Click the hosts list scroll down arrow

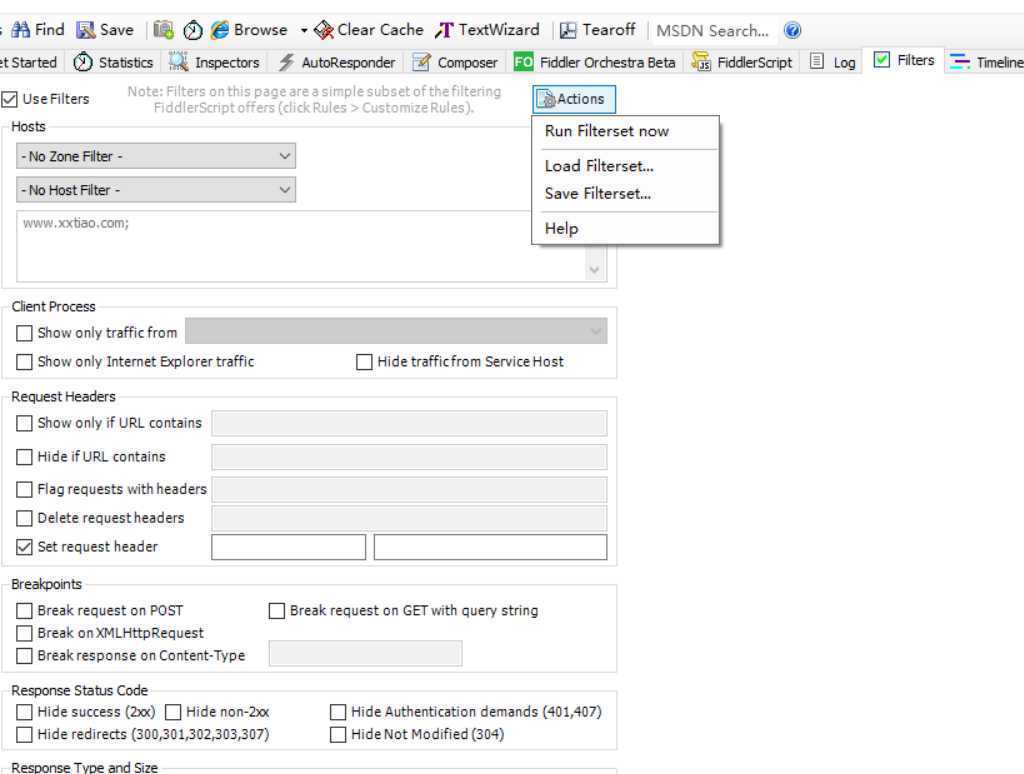(x=594, y=270)
